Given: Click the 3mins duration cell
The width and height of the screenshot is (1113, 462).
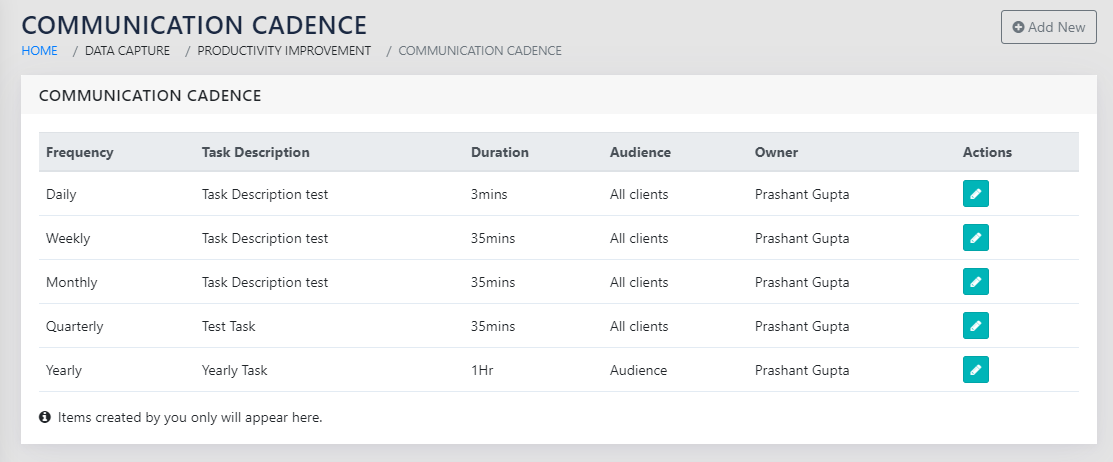Looking at the screenshot, I should (x=489, y=194).
